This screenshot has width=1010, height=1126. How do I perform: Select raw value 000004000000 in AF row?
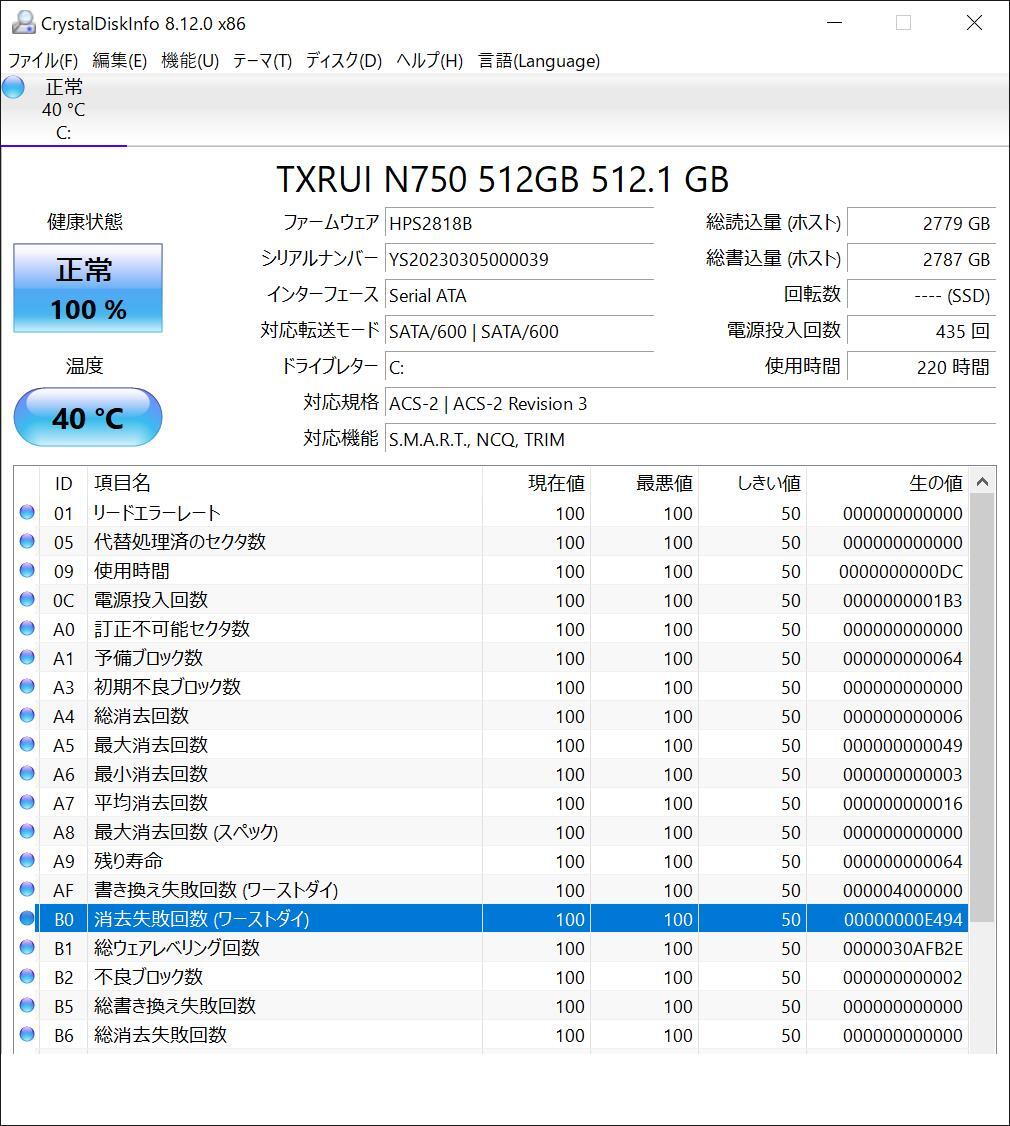(x=902, y=890)
